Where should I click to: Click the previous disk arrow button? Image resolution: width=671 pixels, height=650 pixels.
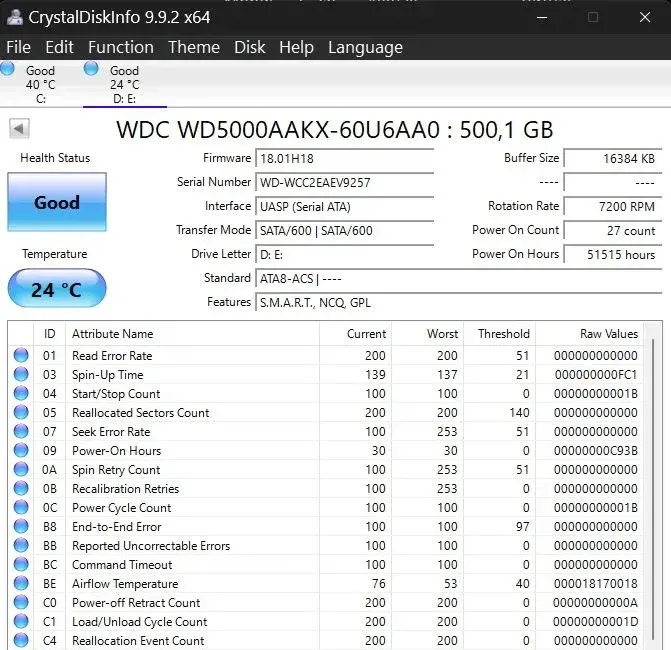[19, 129]
